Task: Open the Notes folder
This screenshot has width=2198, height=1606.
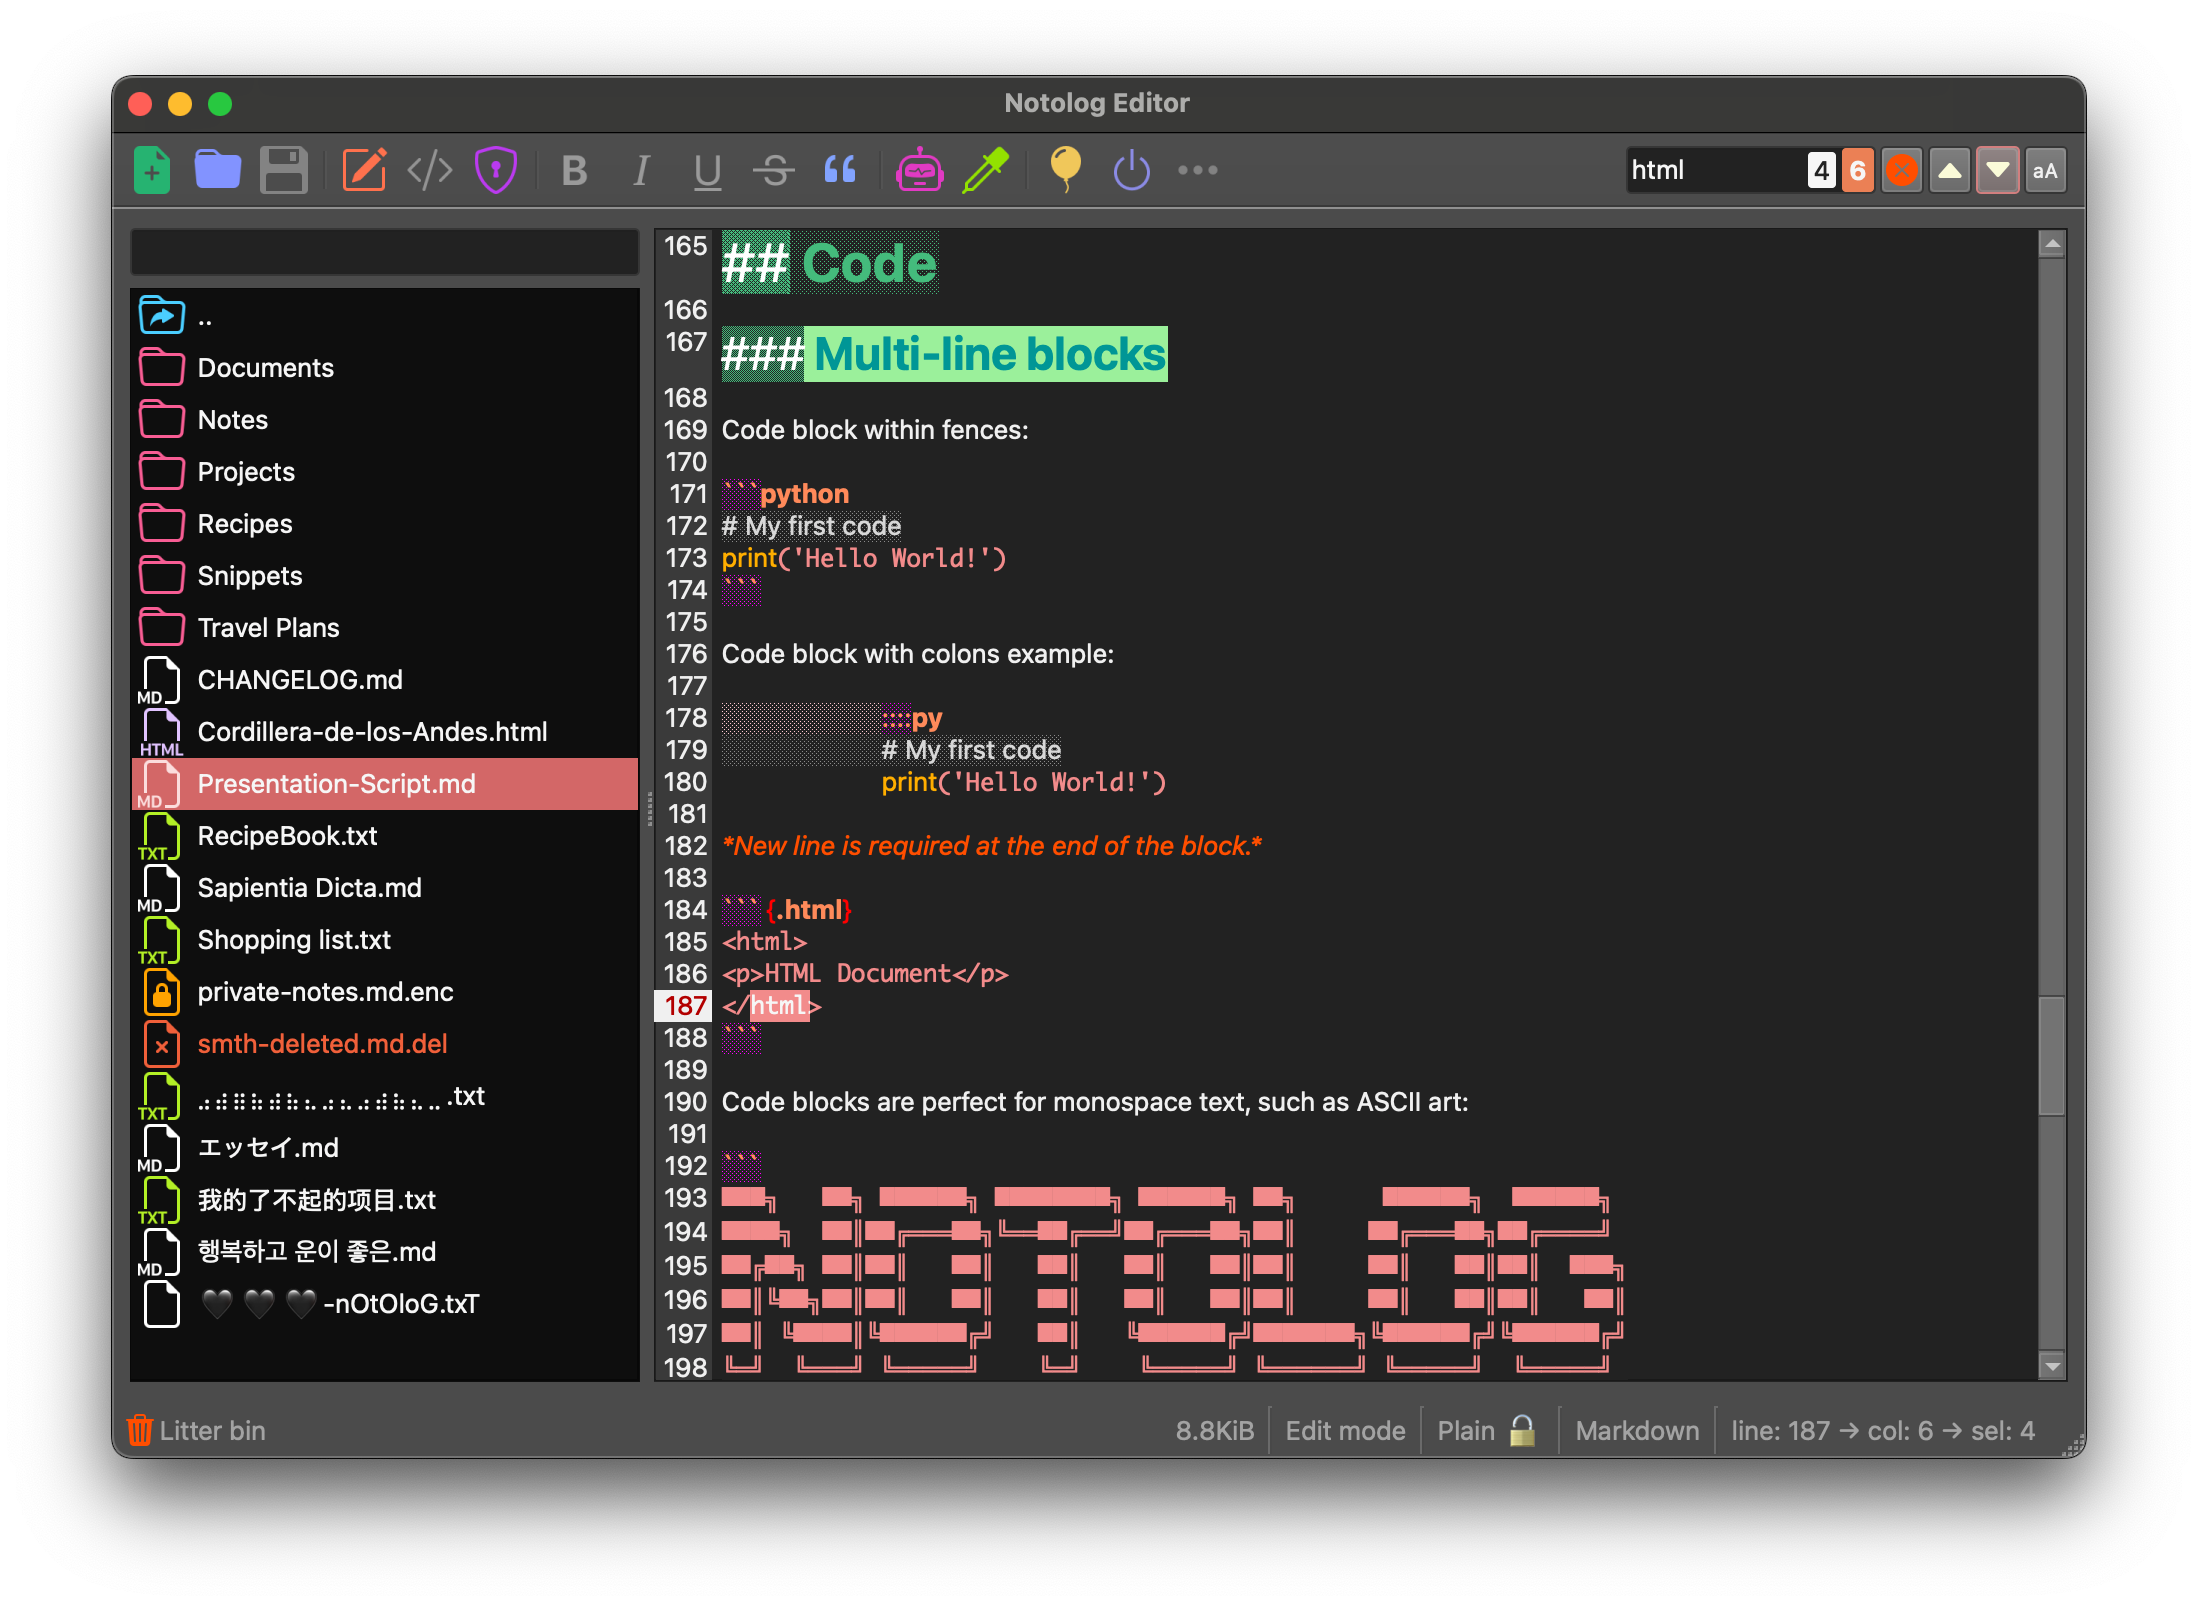Action: [384, 420]
